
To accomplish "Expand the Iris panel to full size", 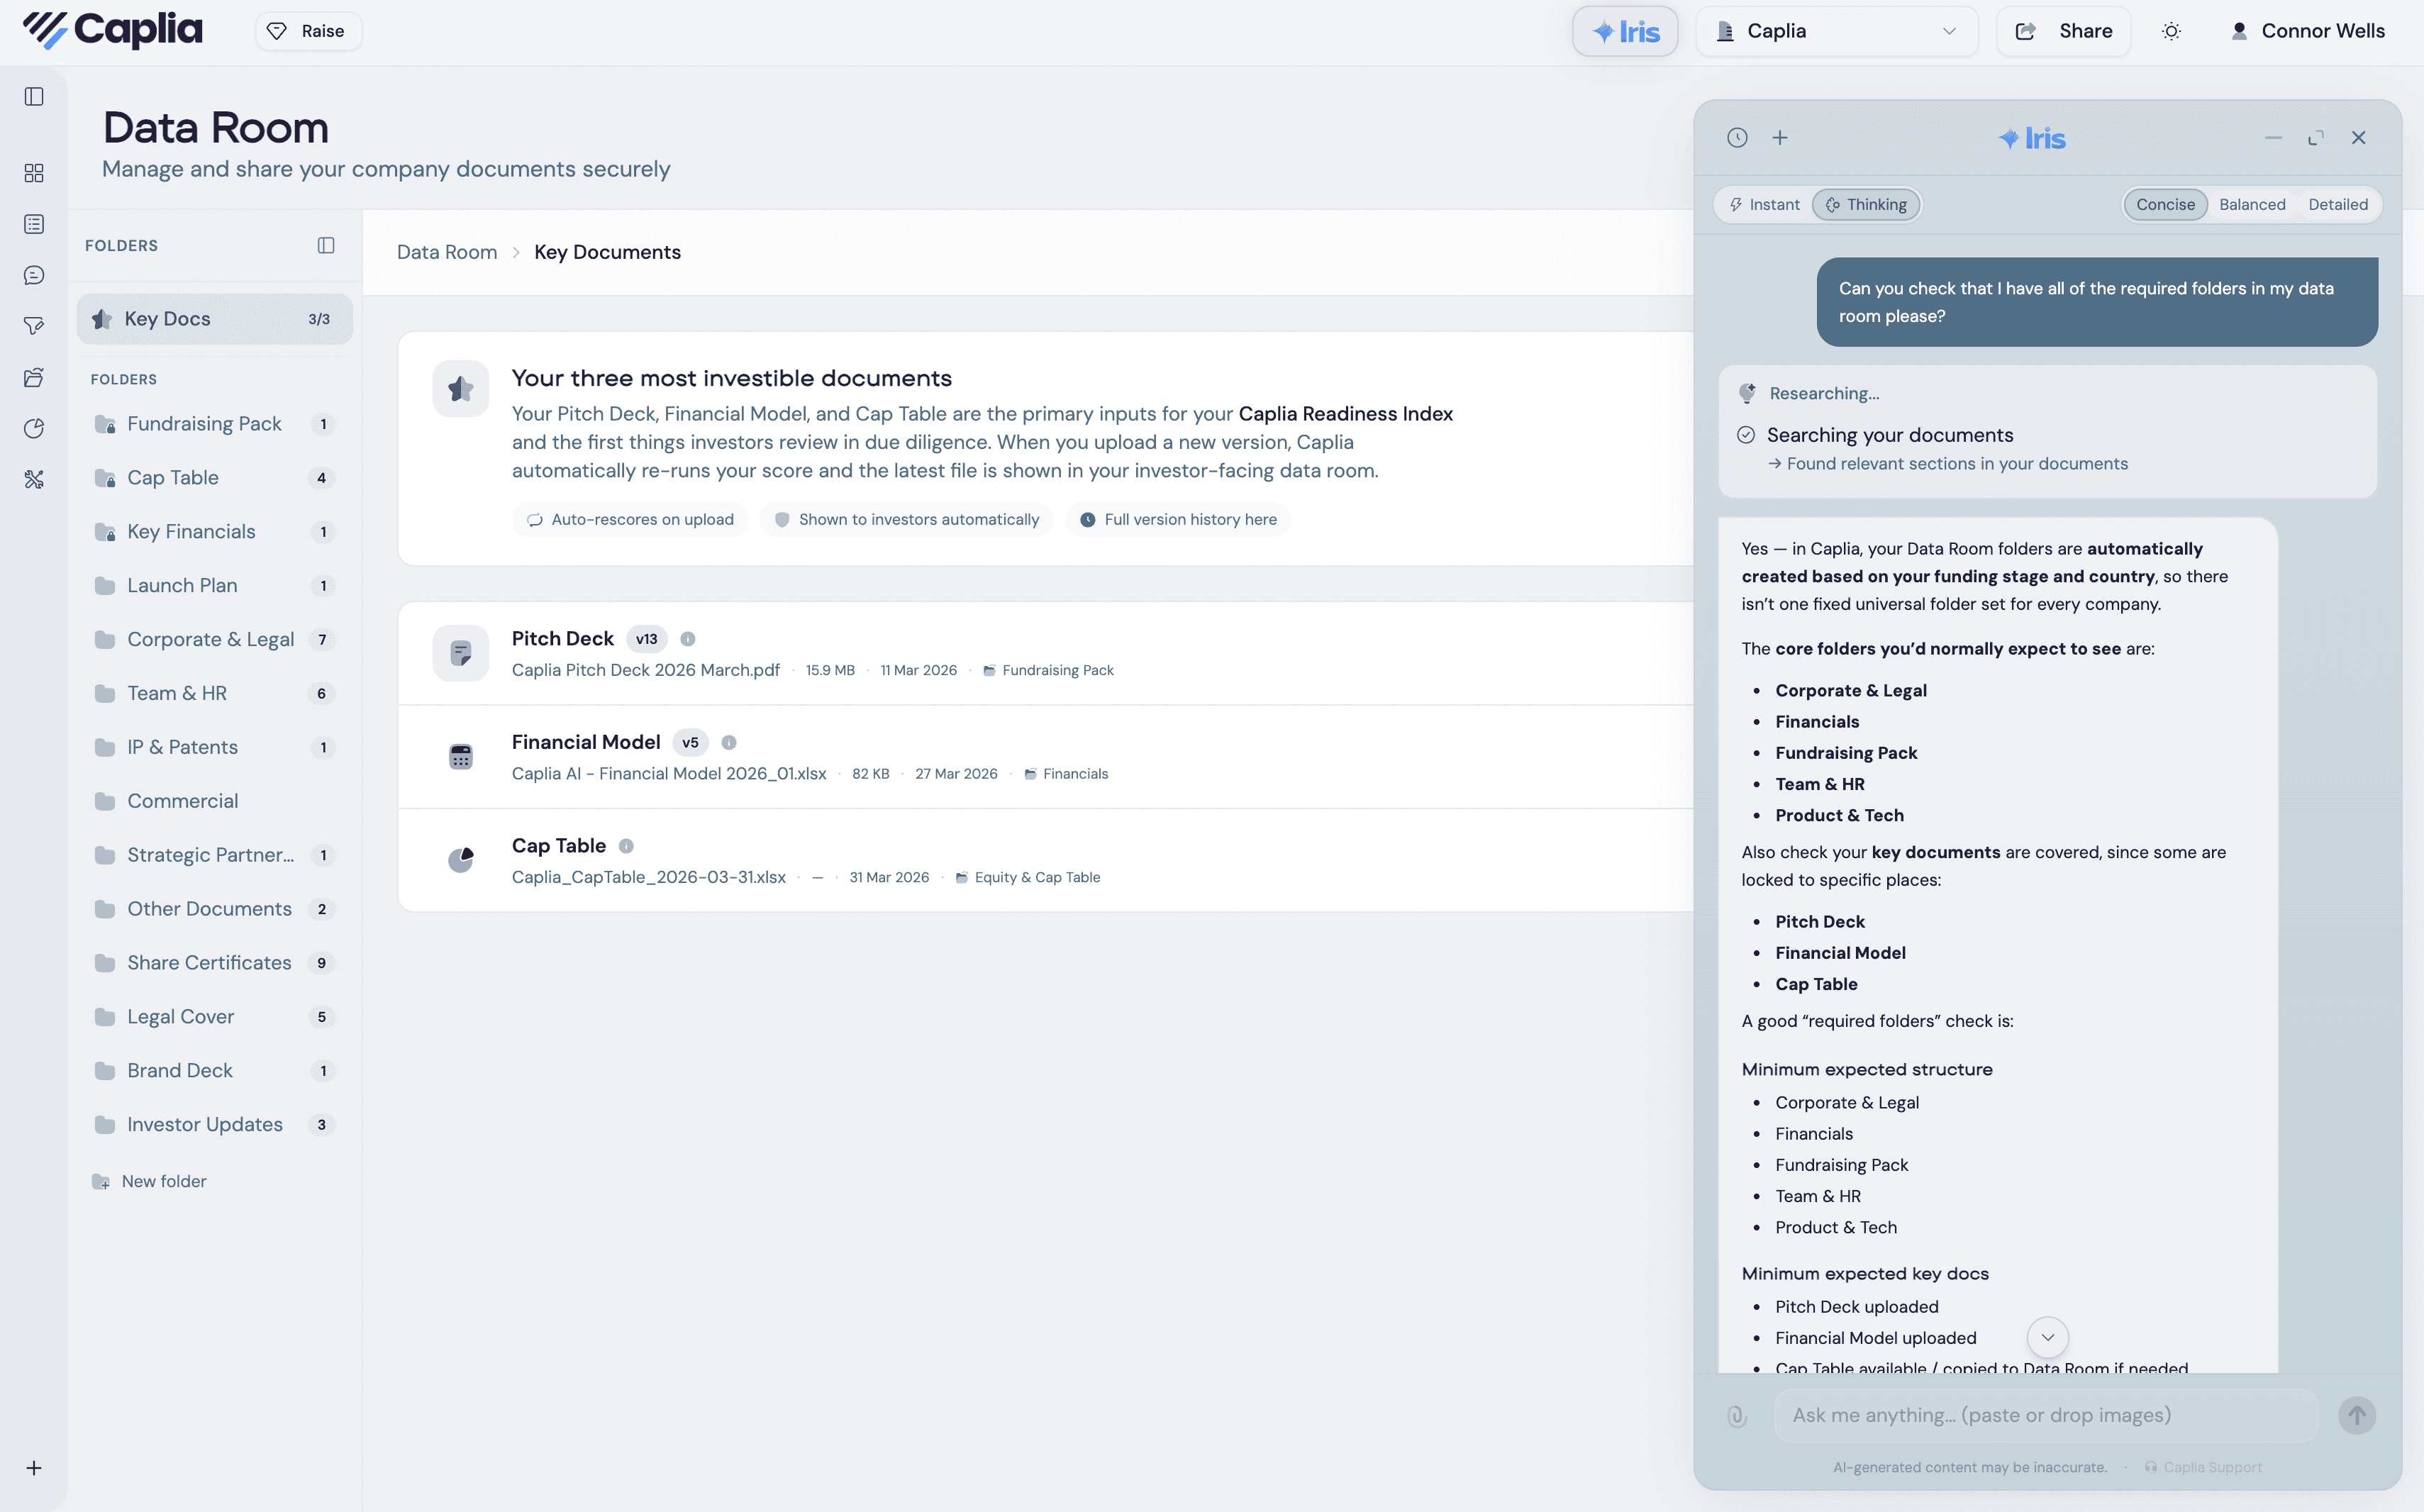I will [2316, 138].
